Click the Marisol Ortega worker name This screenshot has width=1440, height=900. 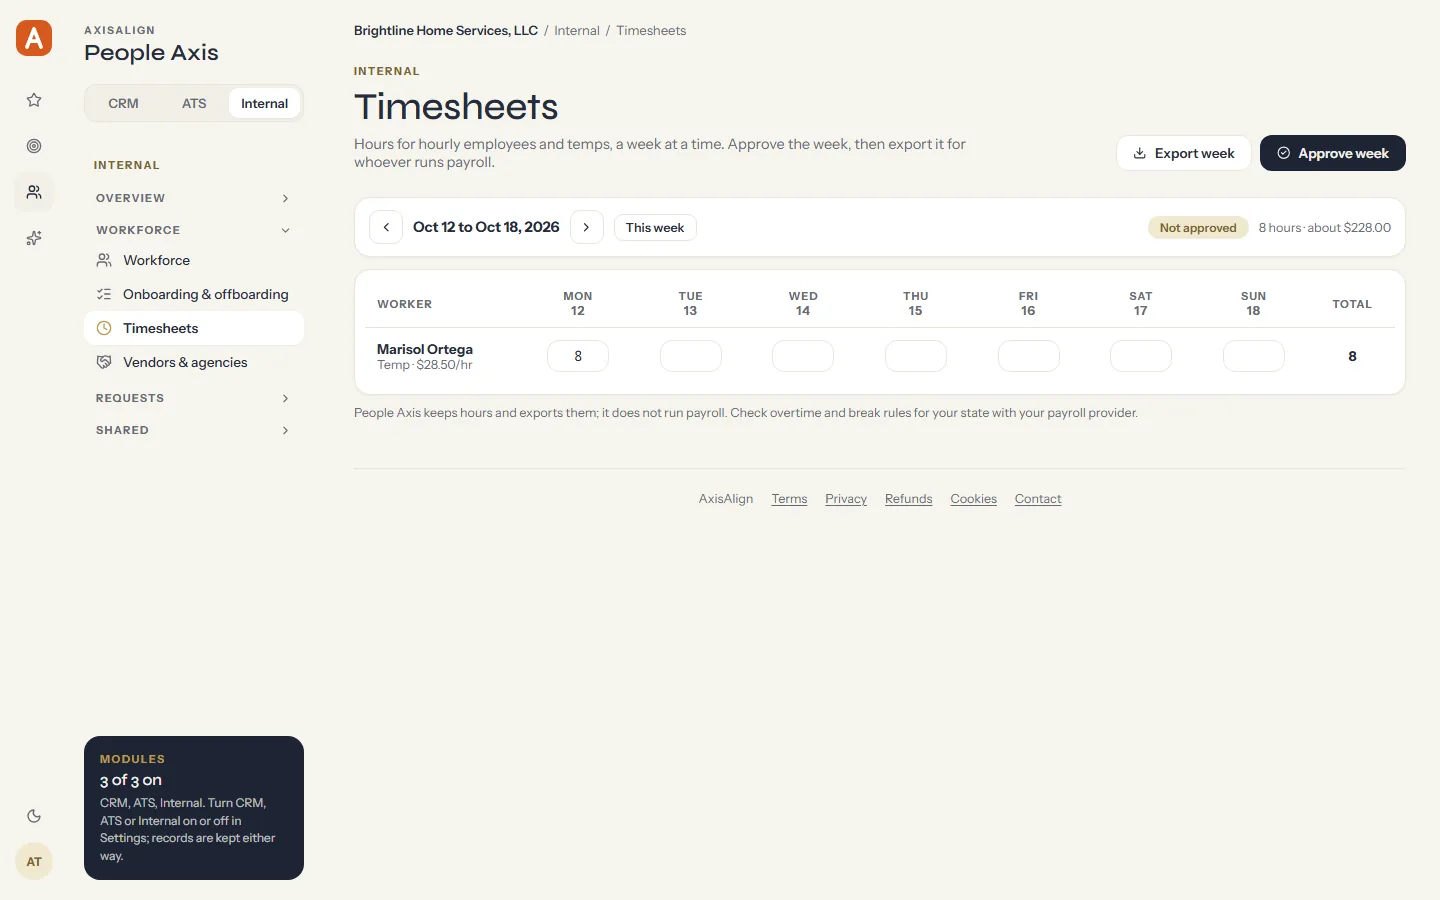click(425, 349)
